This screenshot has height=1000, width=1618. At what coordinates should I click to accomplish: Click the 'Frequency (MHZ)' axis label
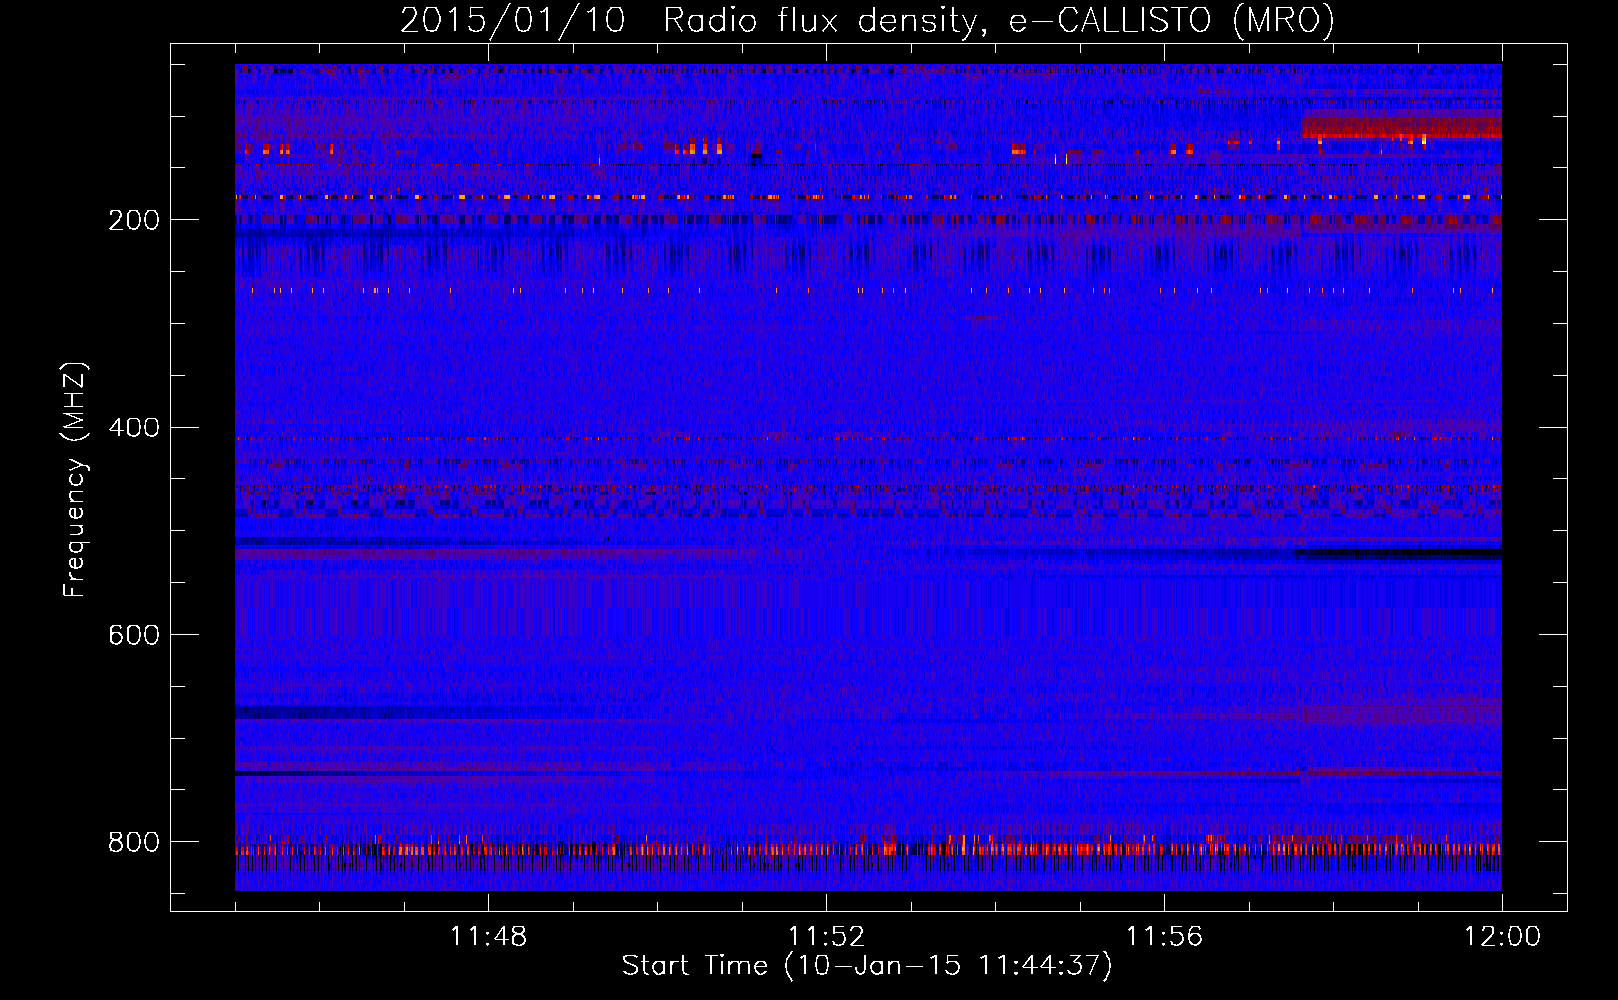pos(75,479)
